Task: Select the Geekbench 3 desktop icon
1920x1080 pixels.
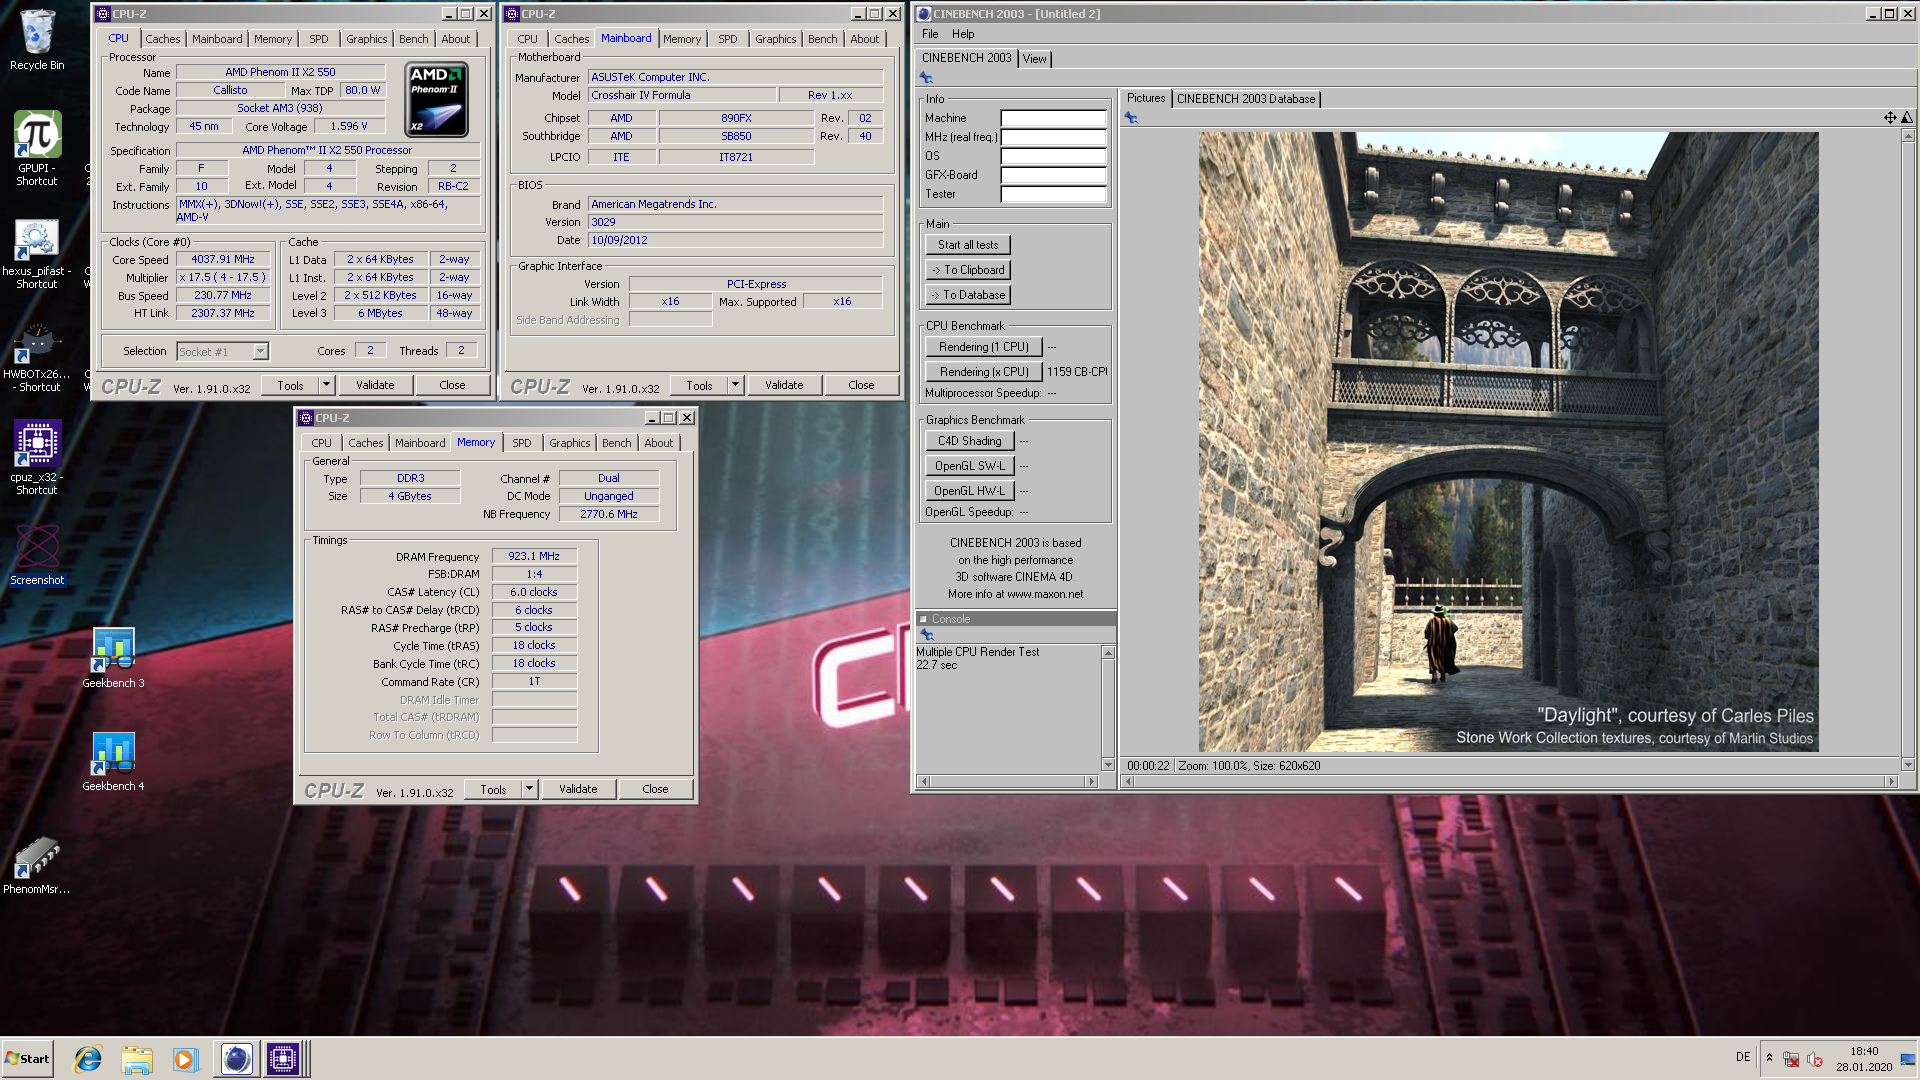Action: tap(113, 658)
